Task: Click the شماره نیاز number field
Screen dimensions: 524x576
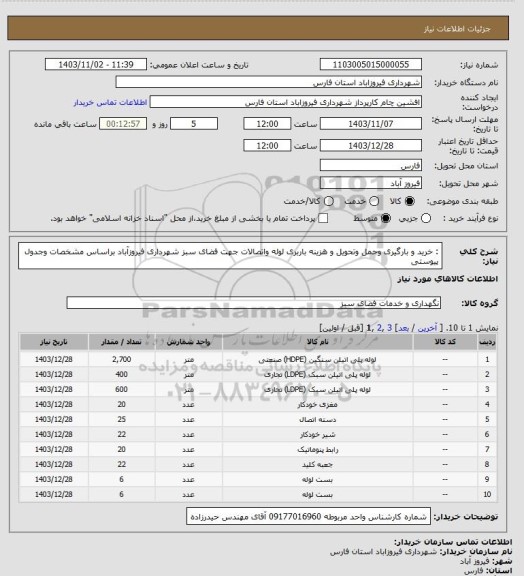Action: tap(370, 64)
